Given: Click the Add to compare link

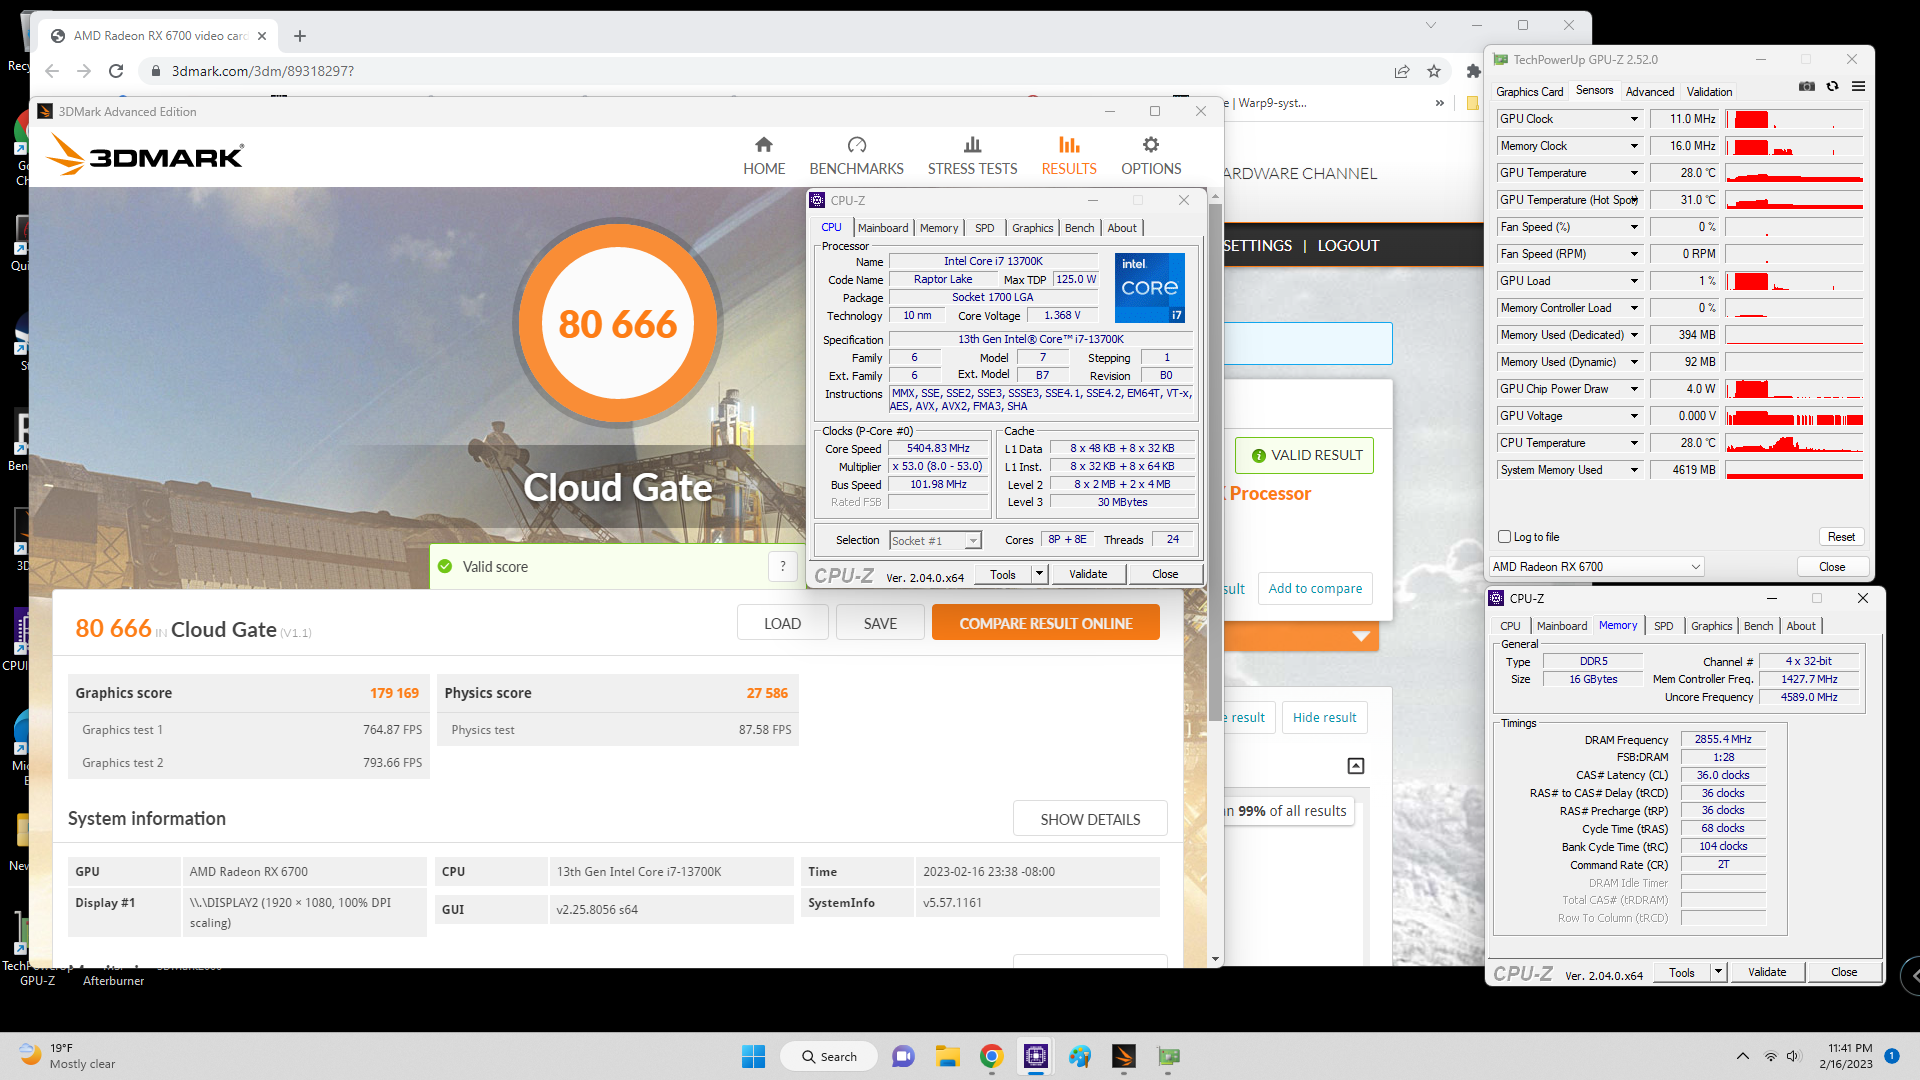Looking at the screenshot, I should click(1315, 588).
